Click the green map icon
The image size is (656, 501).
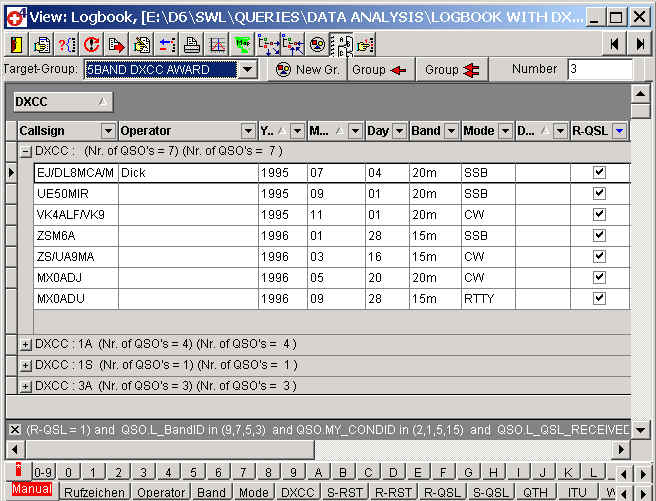pos(241,44)
